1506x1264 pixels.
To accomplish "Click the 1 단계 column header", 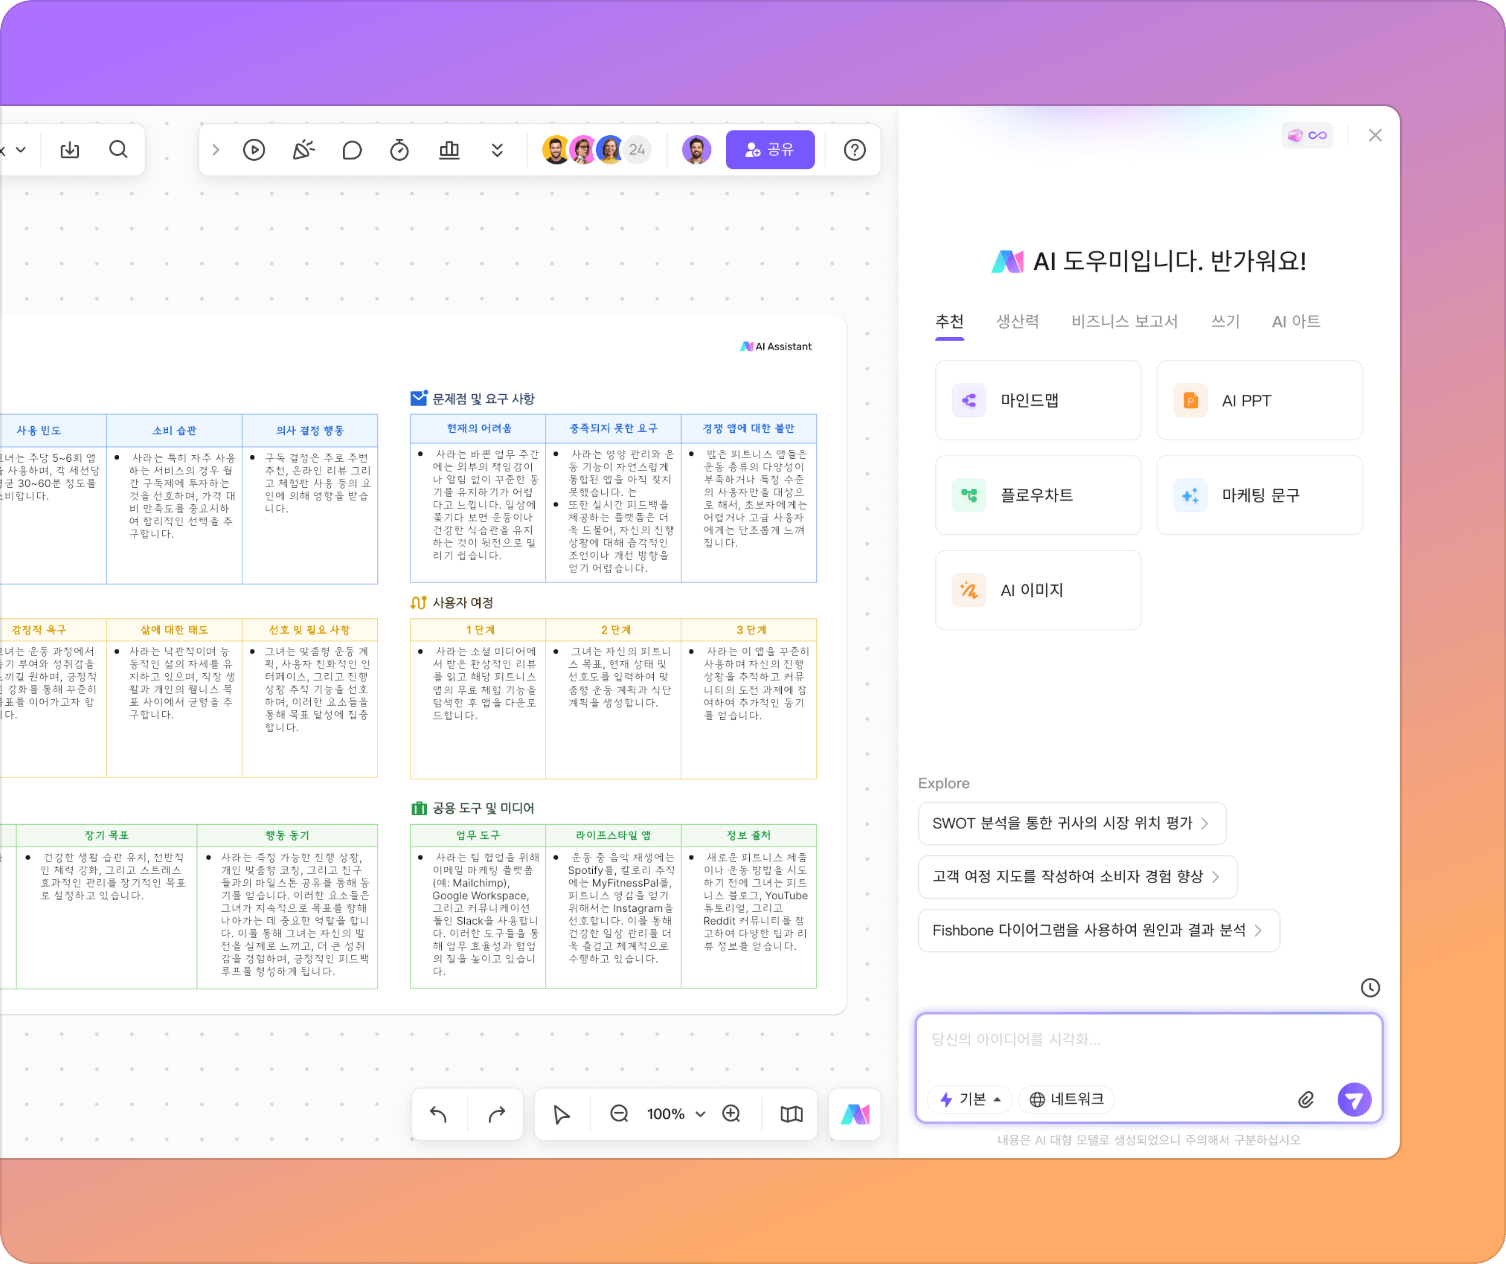I will pos(478,630).
